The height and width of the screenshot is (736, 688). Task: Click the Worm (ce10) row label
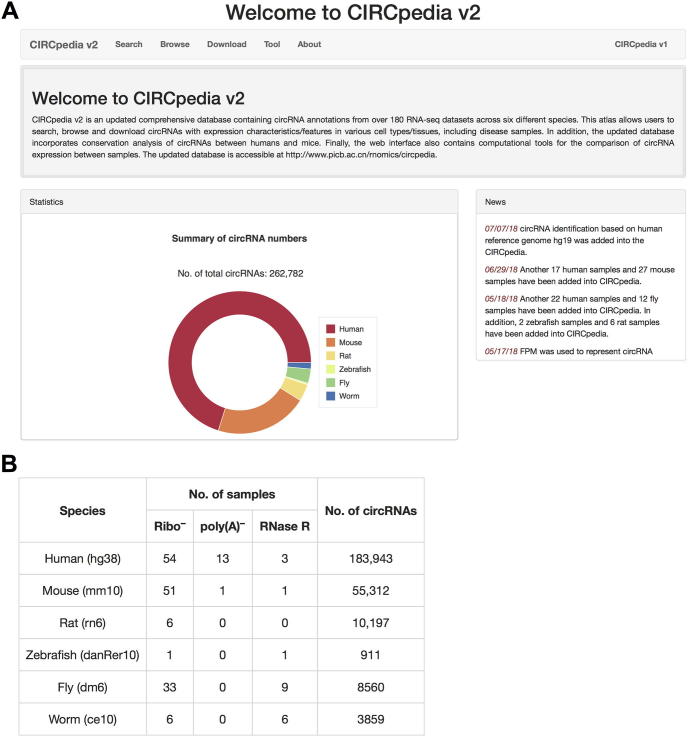(83, 719)
